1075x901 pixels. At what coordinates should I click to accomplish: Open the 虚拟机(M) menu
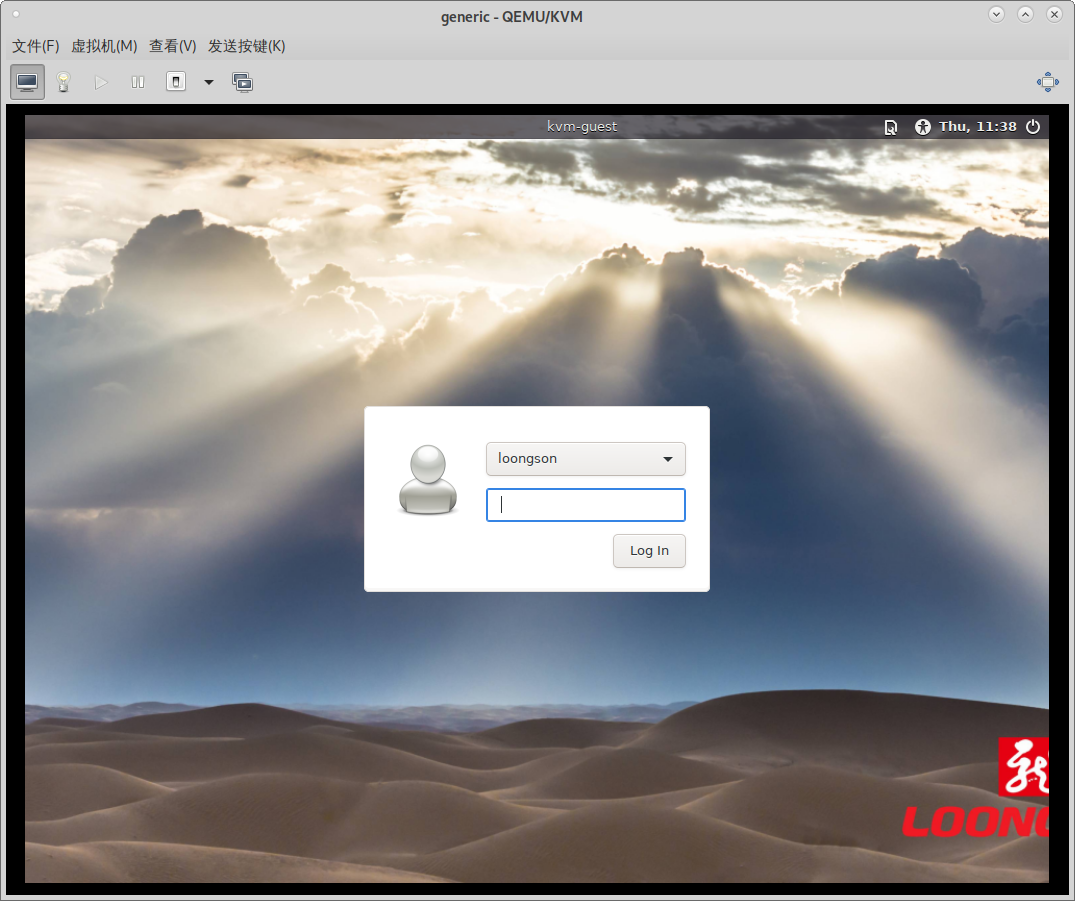coord(104,46)
